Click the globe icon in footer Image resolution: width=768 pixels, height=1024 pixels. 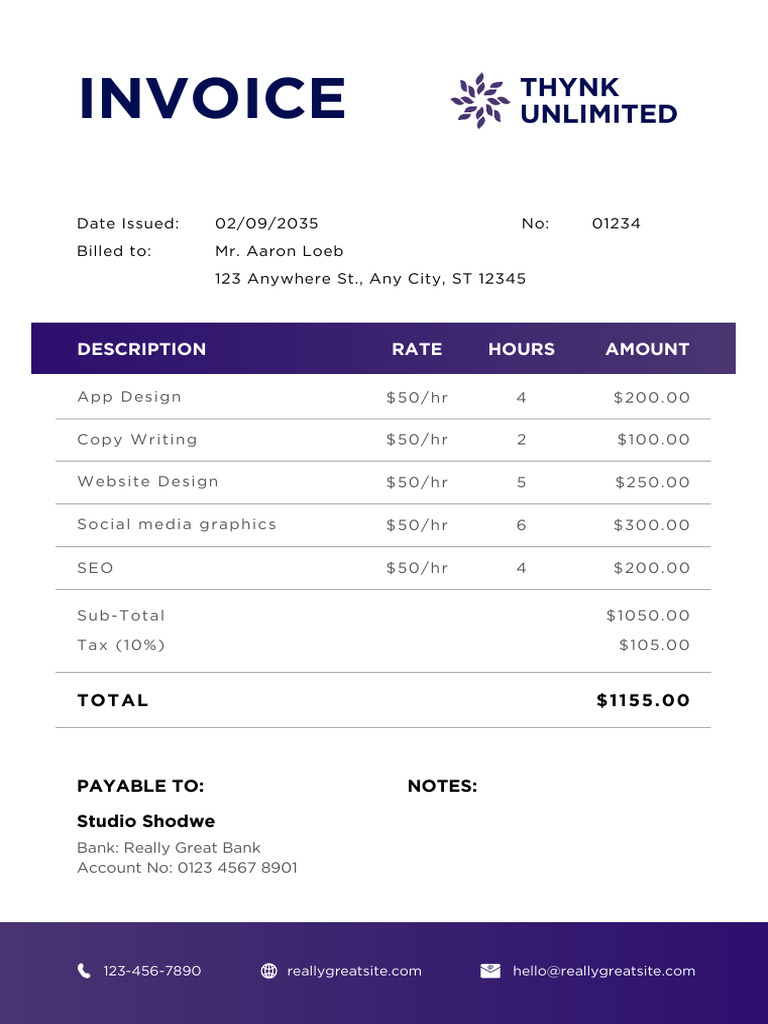[269, 970]
